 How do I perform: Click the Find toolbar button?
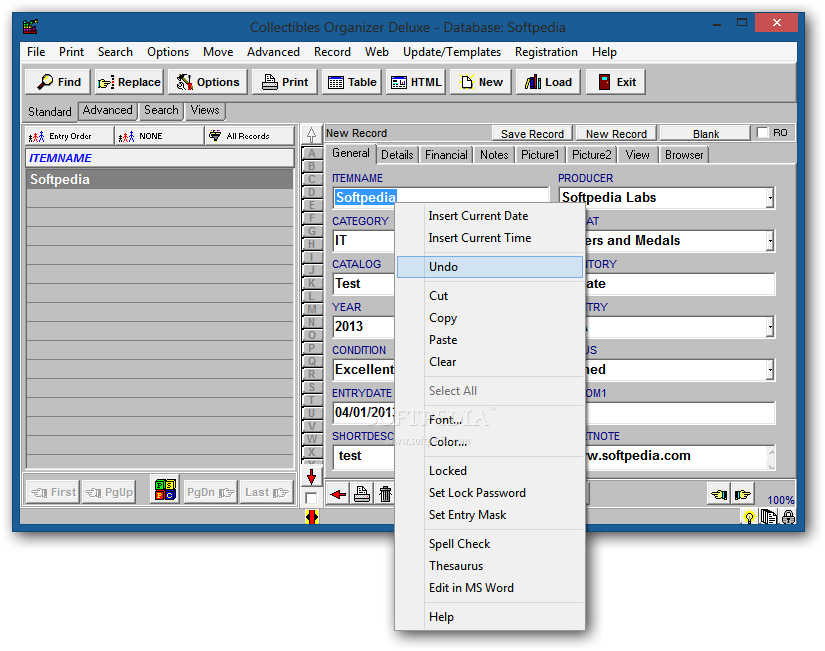(58, 82)
